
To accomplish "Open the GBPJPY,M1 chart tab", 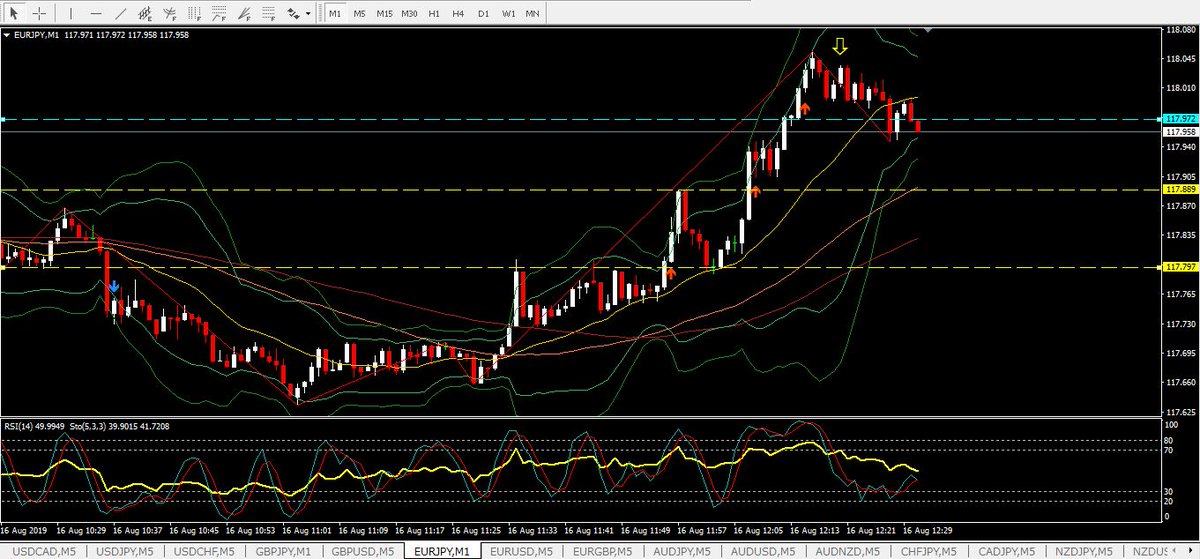I will (x=284, y=551).
